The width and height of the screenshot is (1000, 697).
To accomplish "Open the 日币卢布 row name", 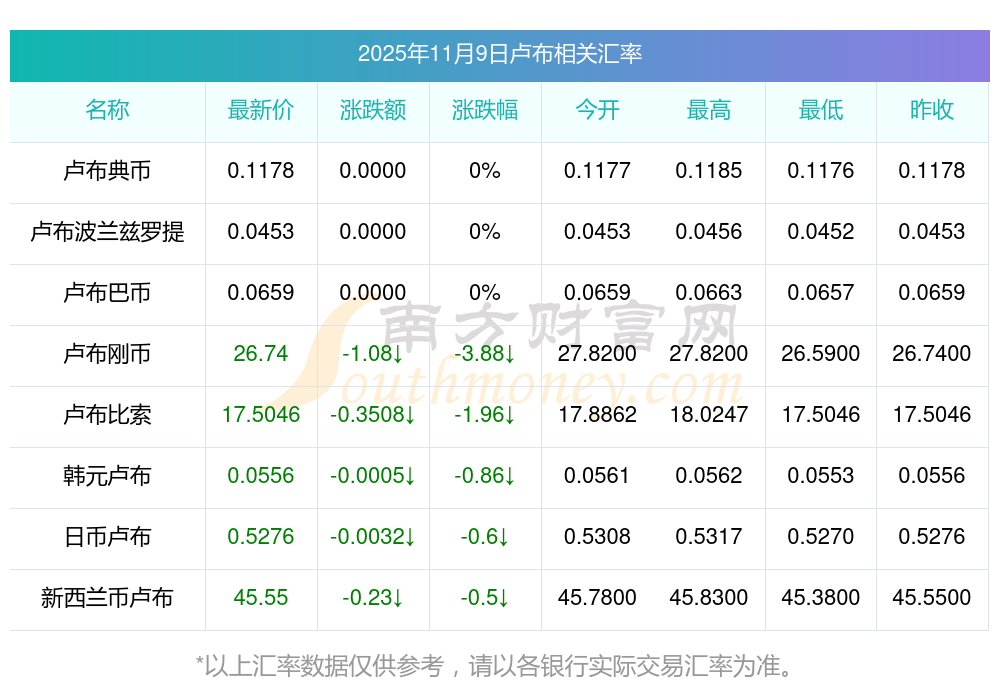I will point(107,537).
